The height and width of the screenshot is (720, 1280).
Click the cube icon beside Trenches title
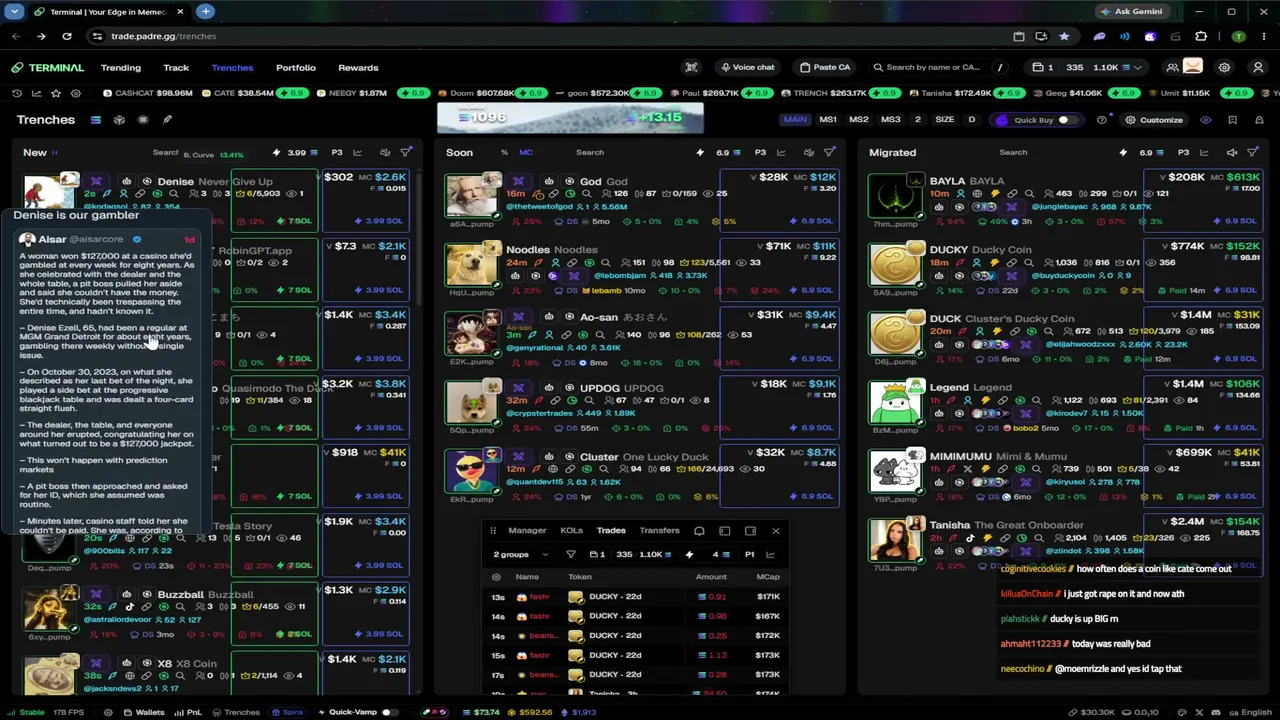tap(119, 120)
